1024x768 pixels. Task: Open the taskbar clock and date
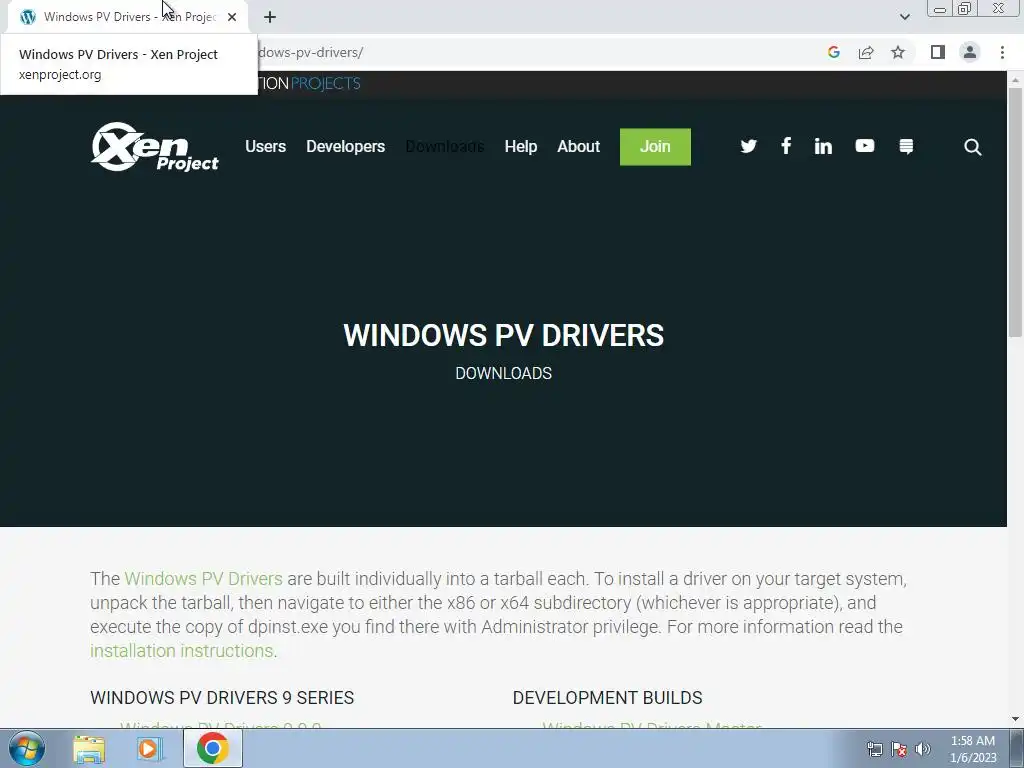pos(973,749)
